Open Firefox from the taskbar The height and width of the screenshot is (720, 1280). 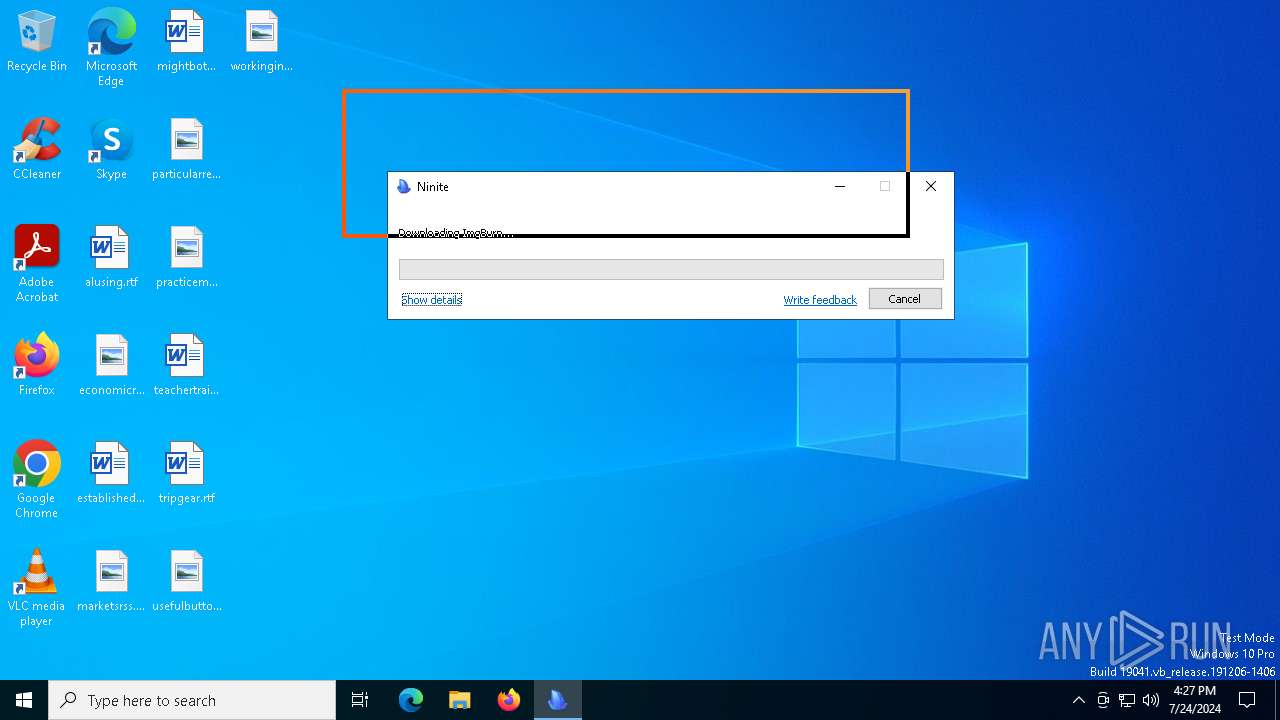click(x=509, y=700)
